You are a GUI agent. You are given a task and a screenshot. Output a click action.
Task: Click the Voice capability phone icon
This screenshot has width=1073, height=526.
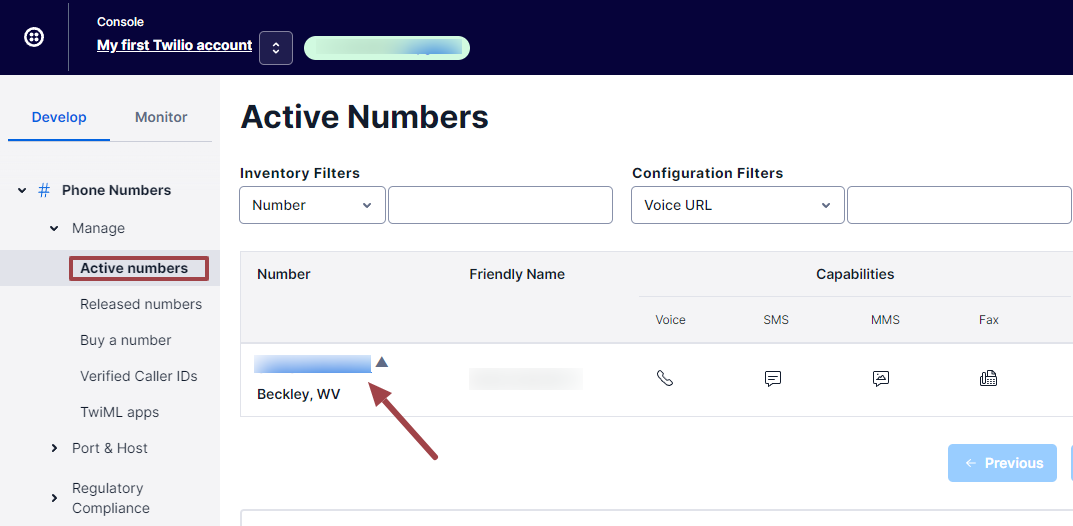click(x=664, y=378)
